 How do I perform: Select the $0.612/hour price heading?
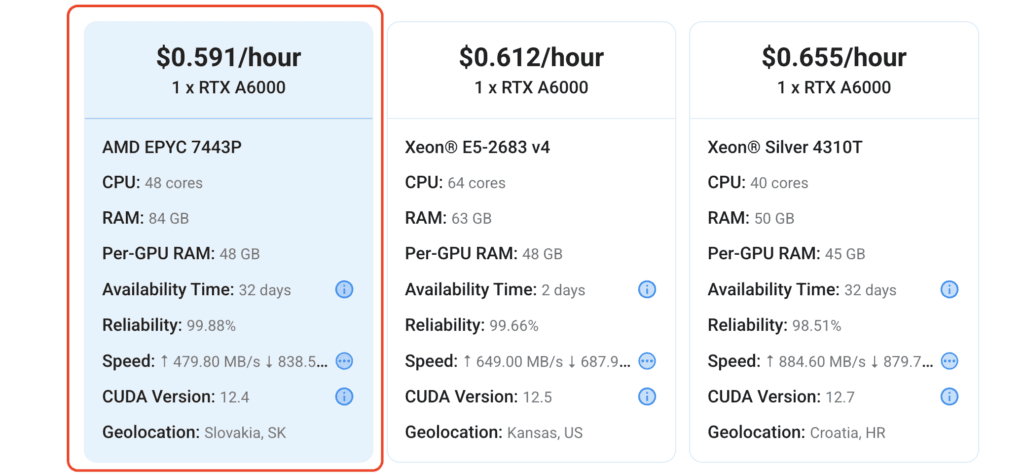531,57
